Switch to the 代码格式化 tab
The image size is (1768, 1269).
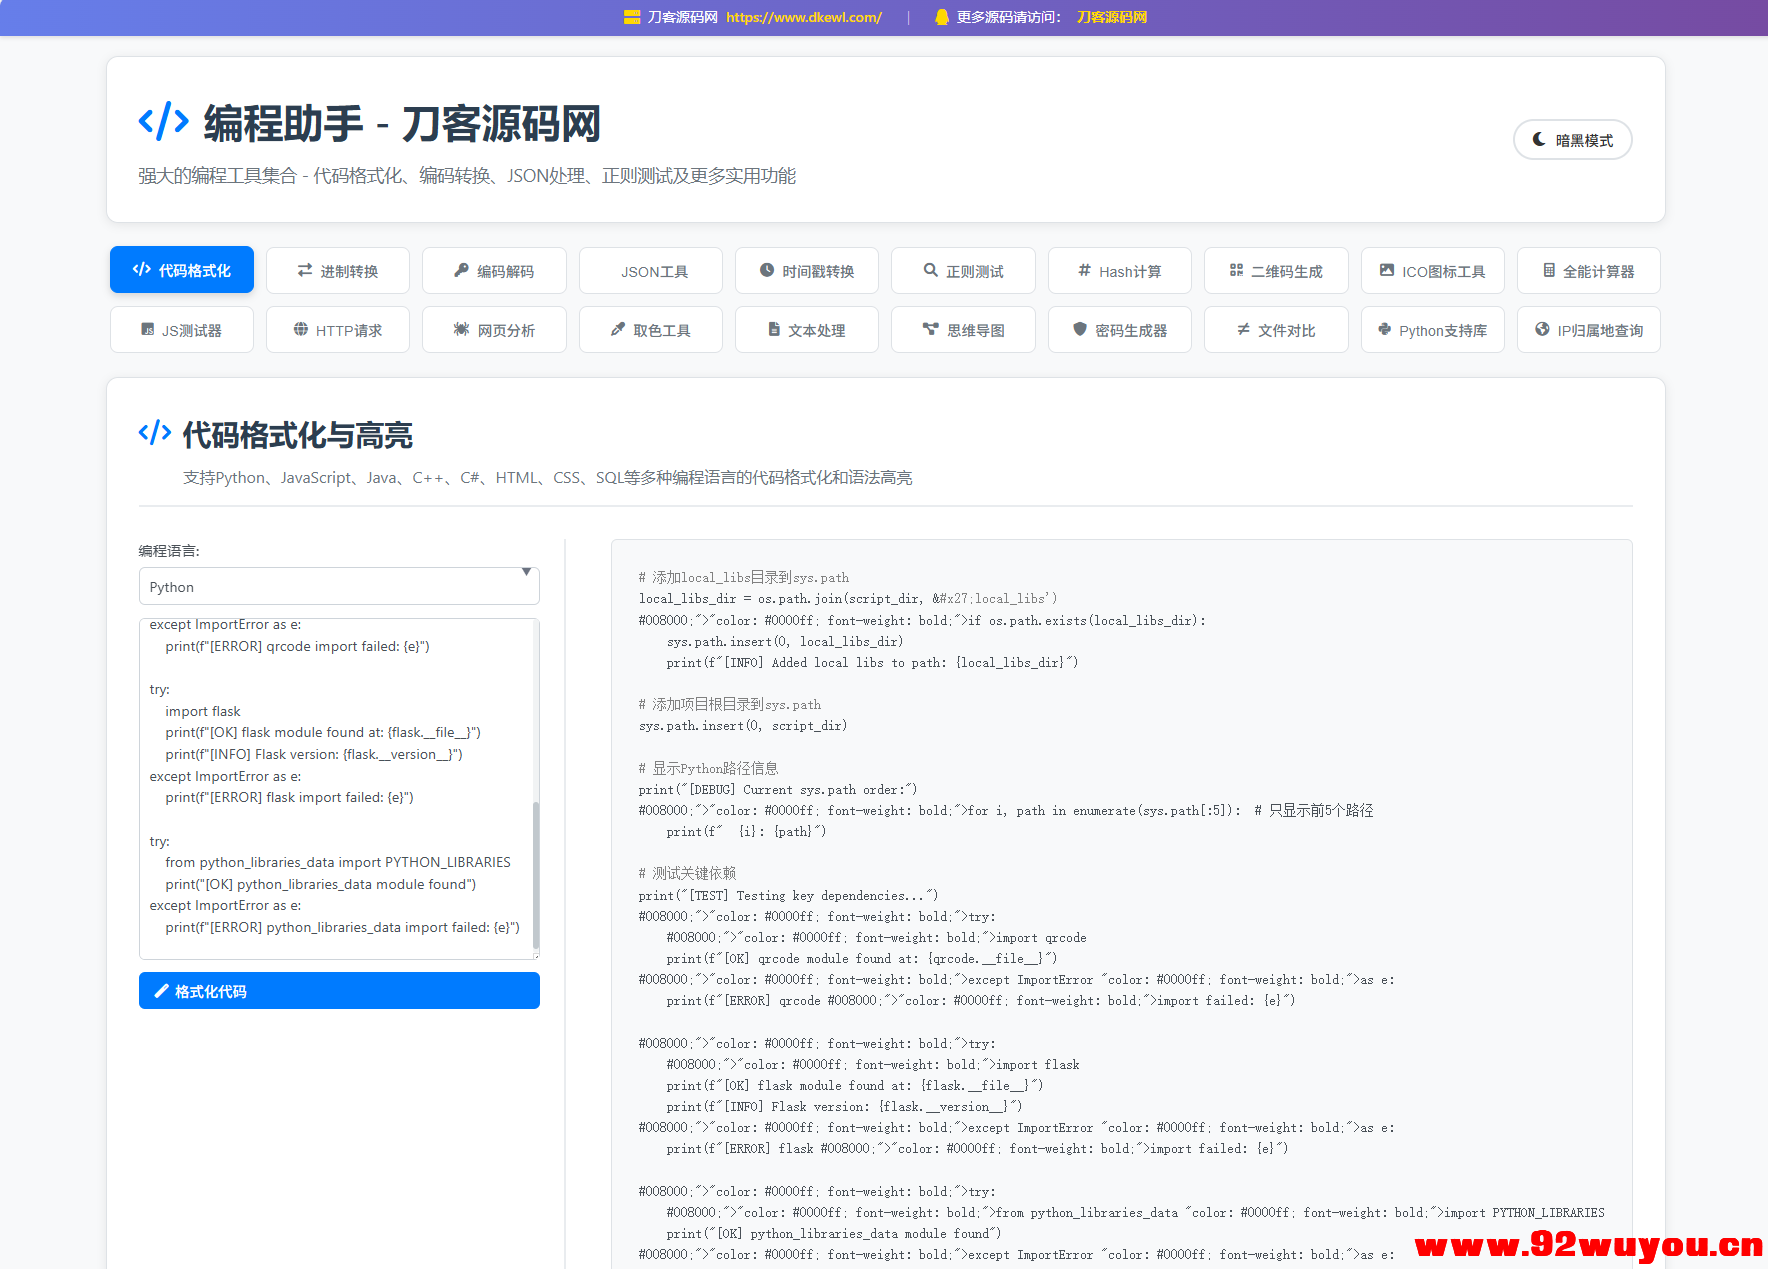tap(181, 269)
